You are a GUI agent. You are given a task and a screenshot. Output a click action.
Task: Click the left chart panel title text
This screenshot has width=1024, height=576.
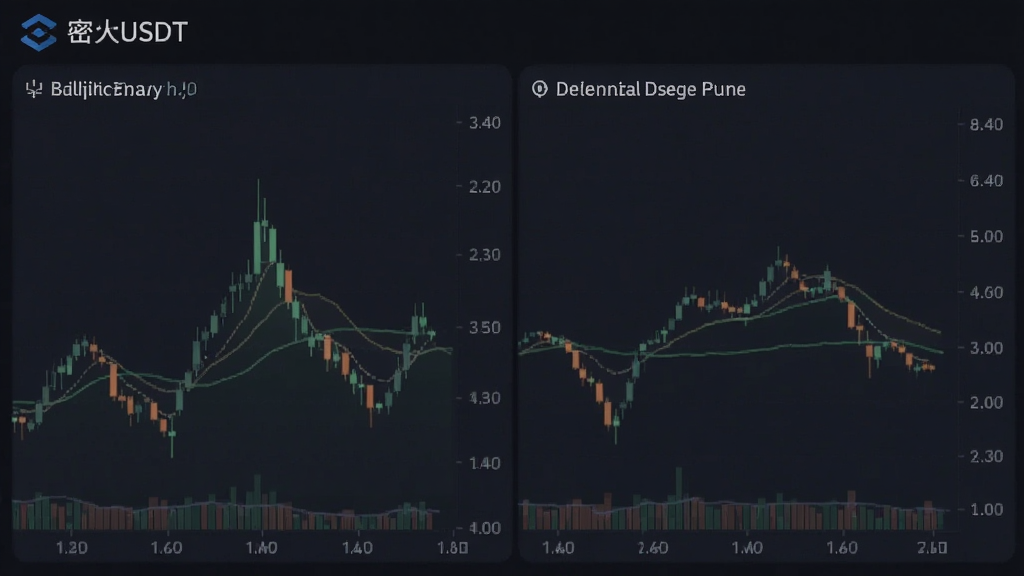123,89
